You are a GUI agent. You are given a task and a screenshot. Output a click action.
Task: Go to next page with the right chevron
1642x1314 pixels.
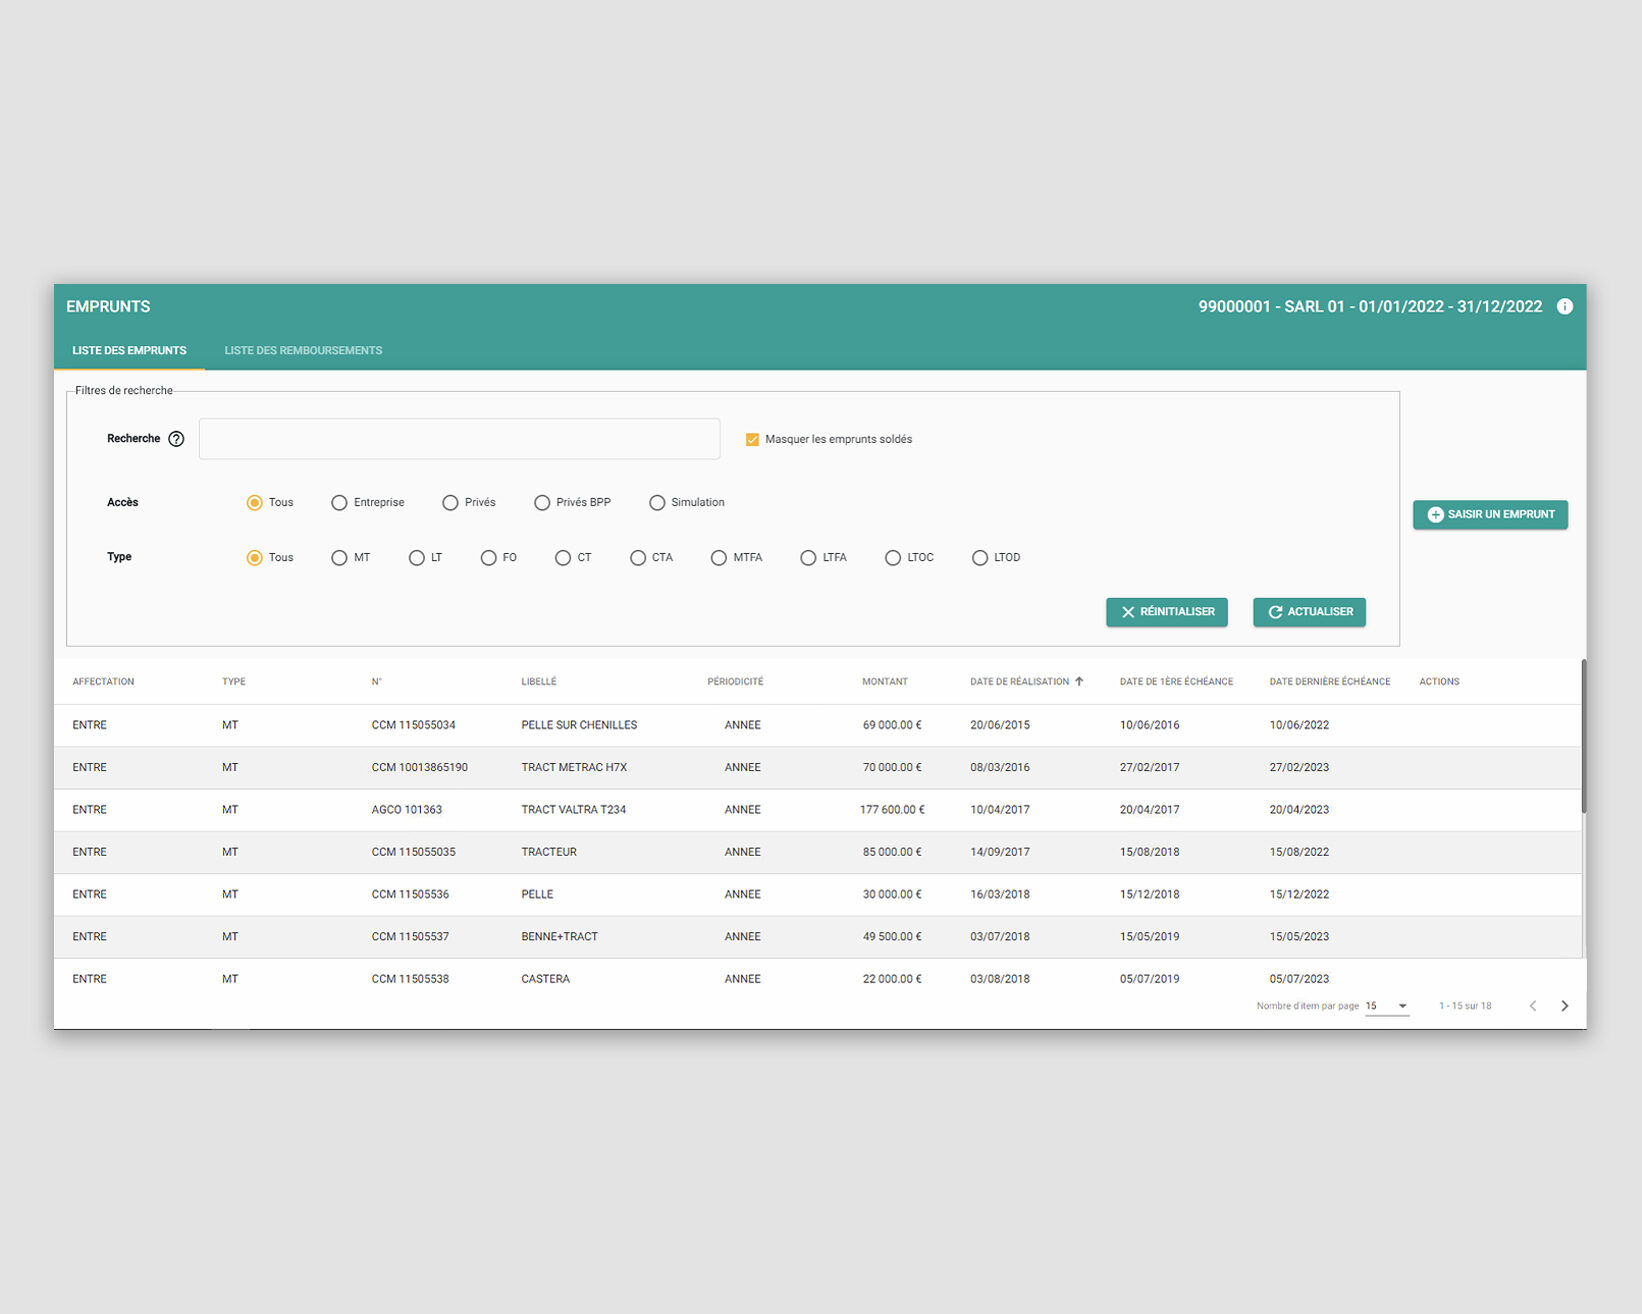[x=1565, y=1006]
